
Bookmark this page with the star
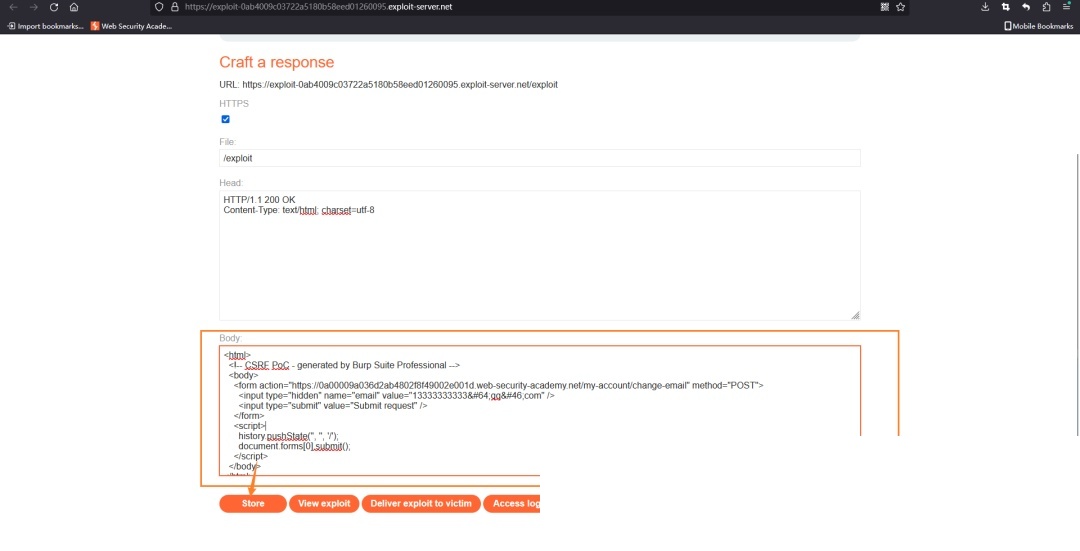coord(900,7)
